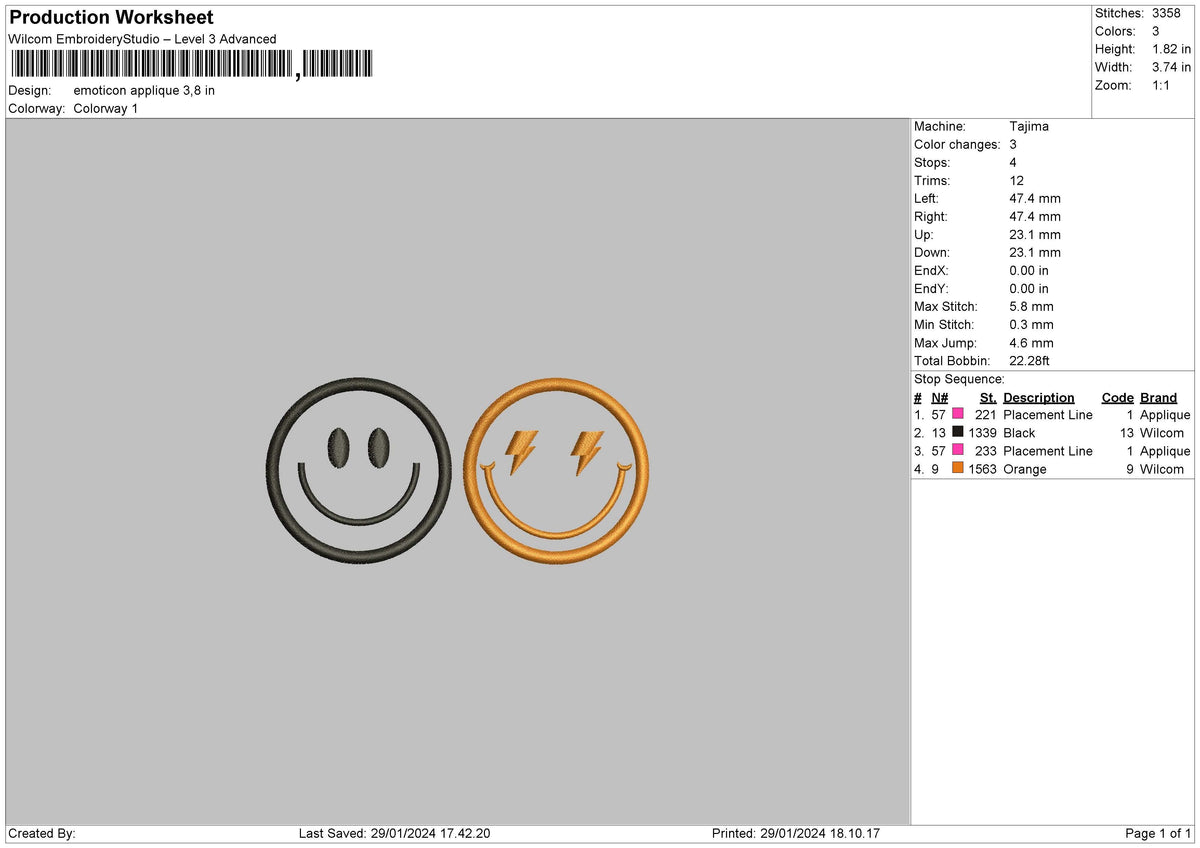This screenshot has height=848, width=1200.
Task: Click the Width value '3.74 in'
Action: click(x=1171, y=67)
